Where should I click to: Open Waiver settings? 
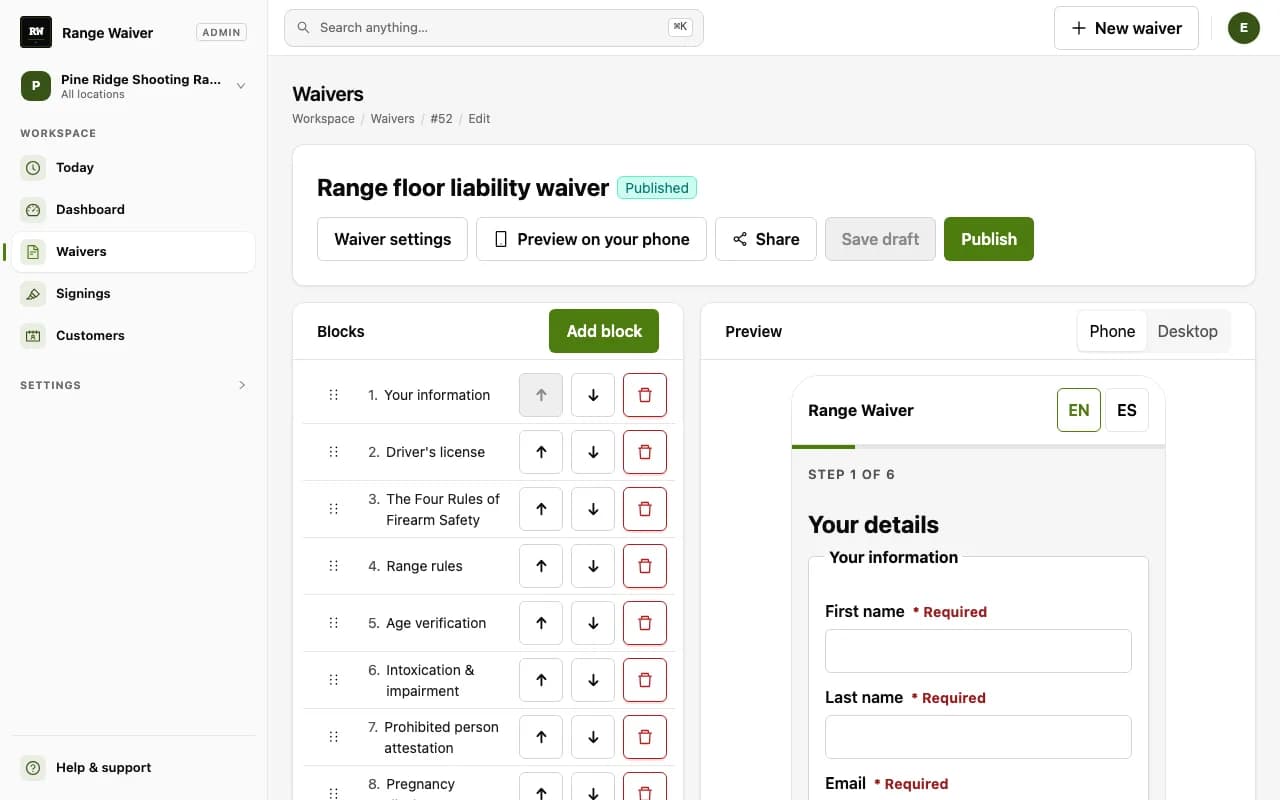point(392,239)
